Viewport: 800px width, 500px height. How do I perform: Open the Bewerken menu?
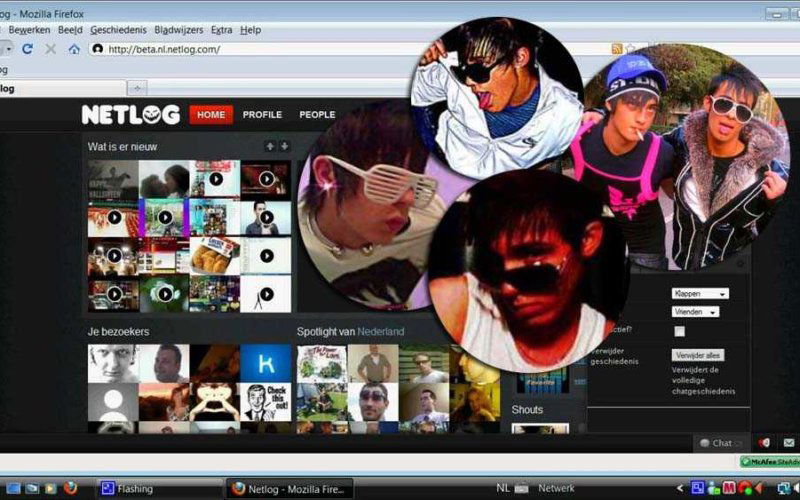(29, 30)
